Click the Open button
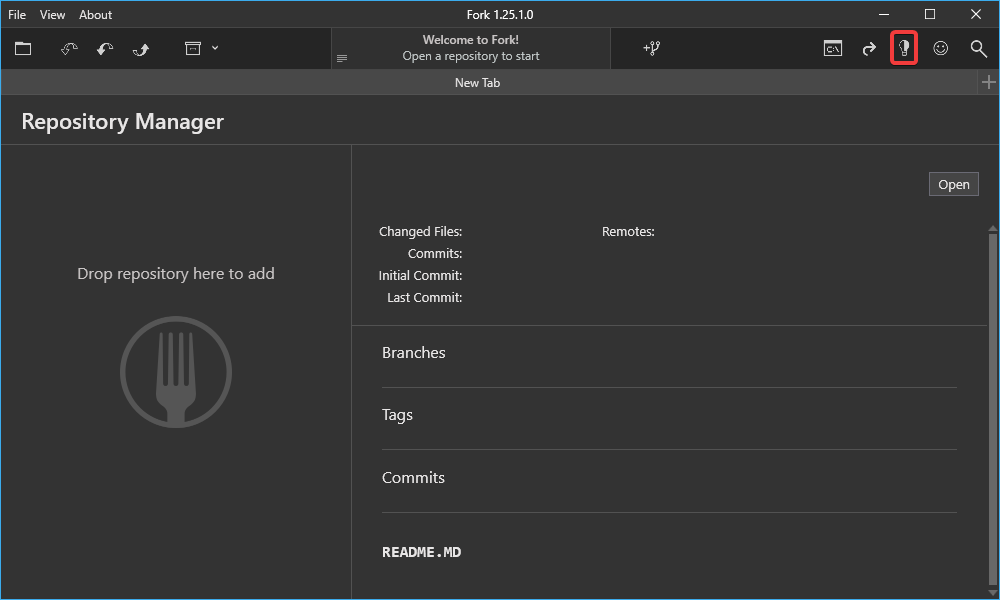 click(x=953, y=184)
